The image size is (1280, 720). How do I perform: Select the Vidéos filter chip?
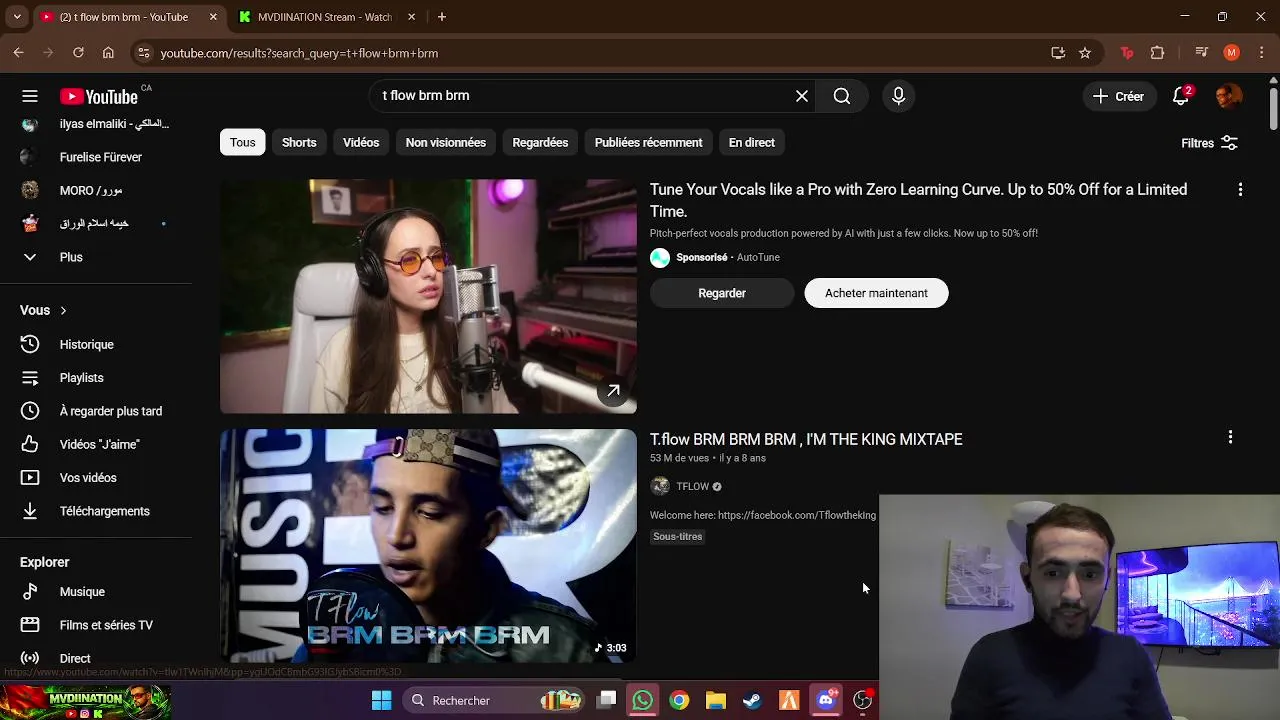click(x=361, y=142)
